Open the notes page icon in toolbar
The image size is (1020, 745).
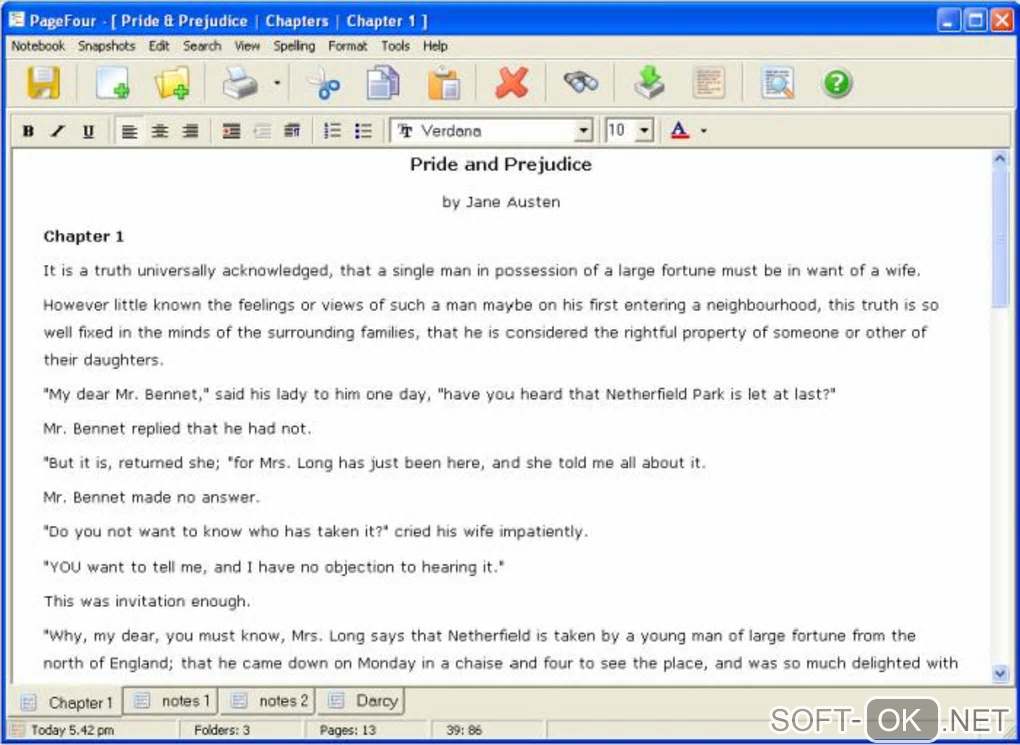(x=709, y=83)
